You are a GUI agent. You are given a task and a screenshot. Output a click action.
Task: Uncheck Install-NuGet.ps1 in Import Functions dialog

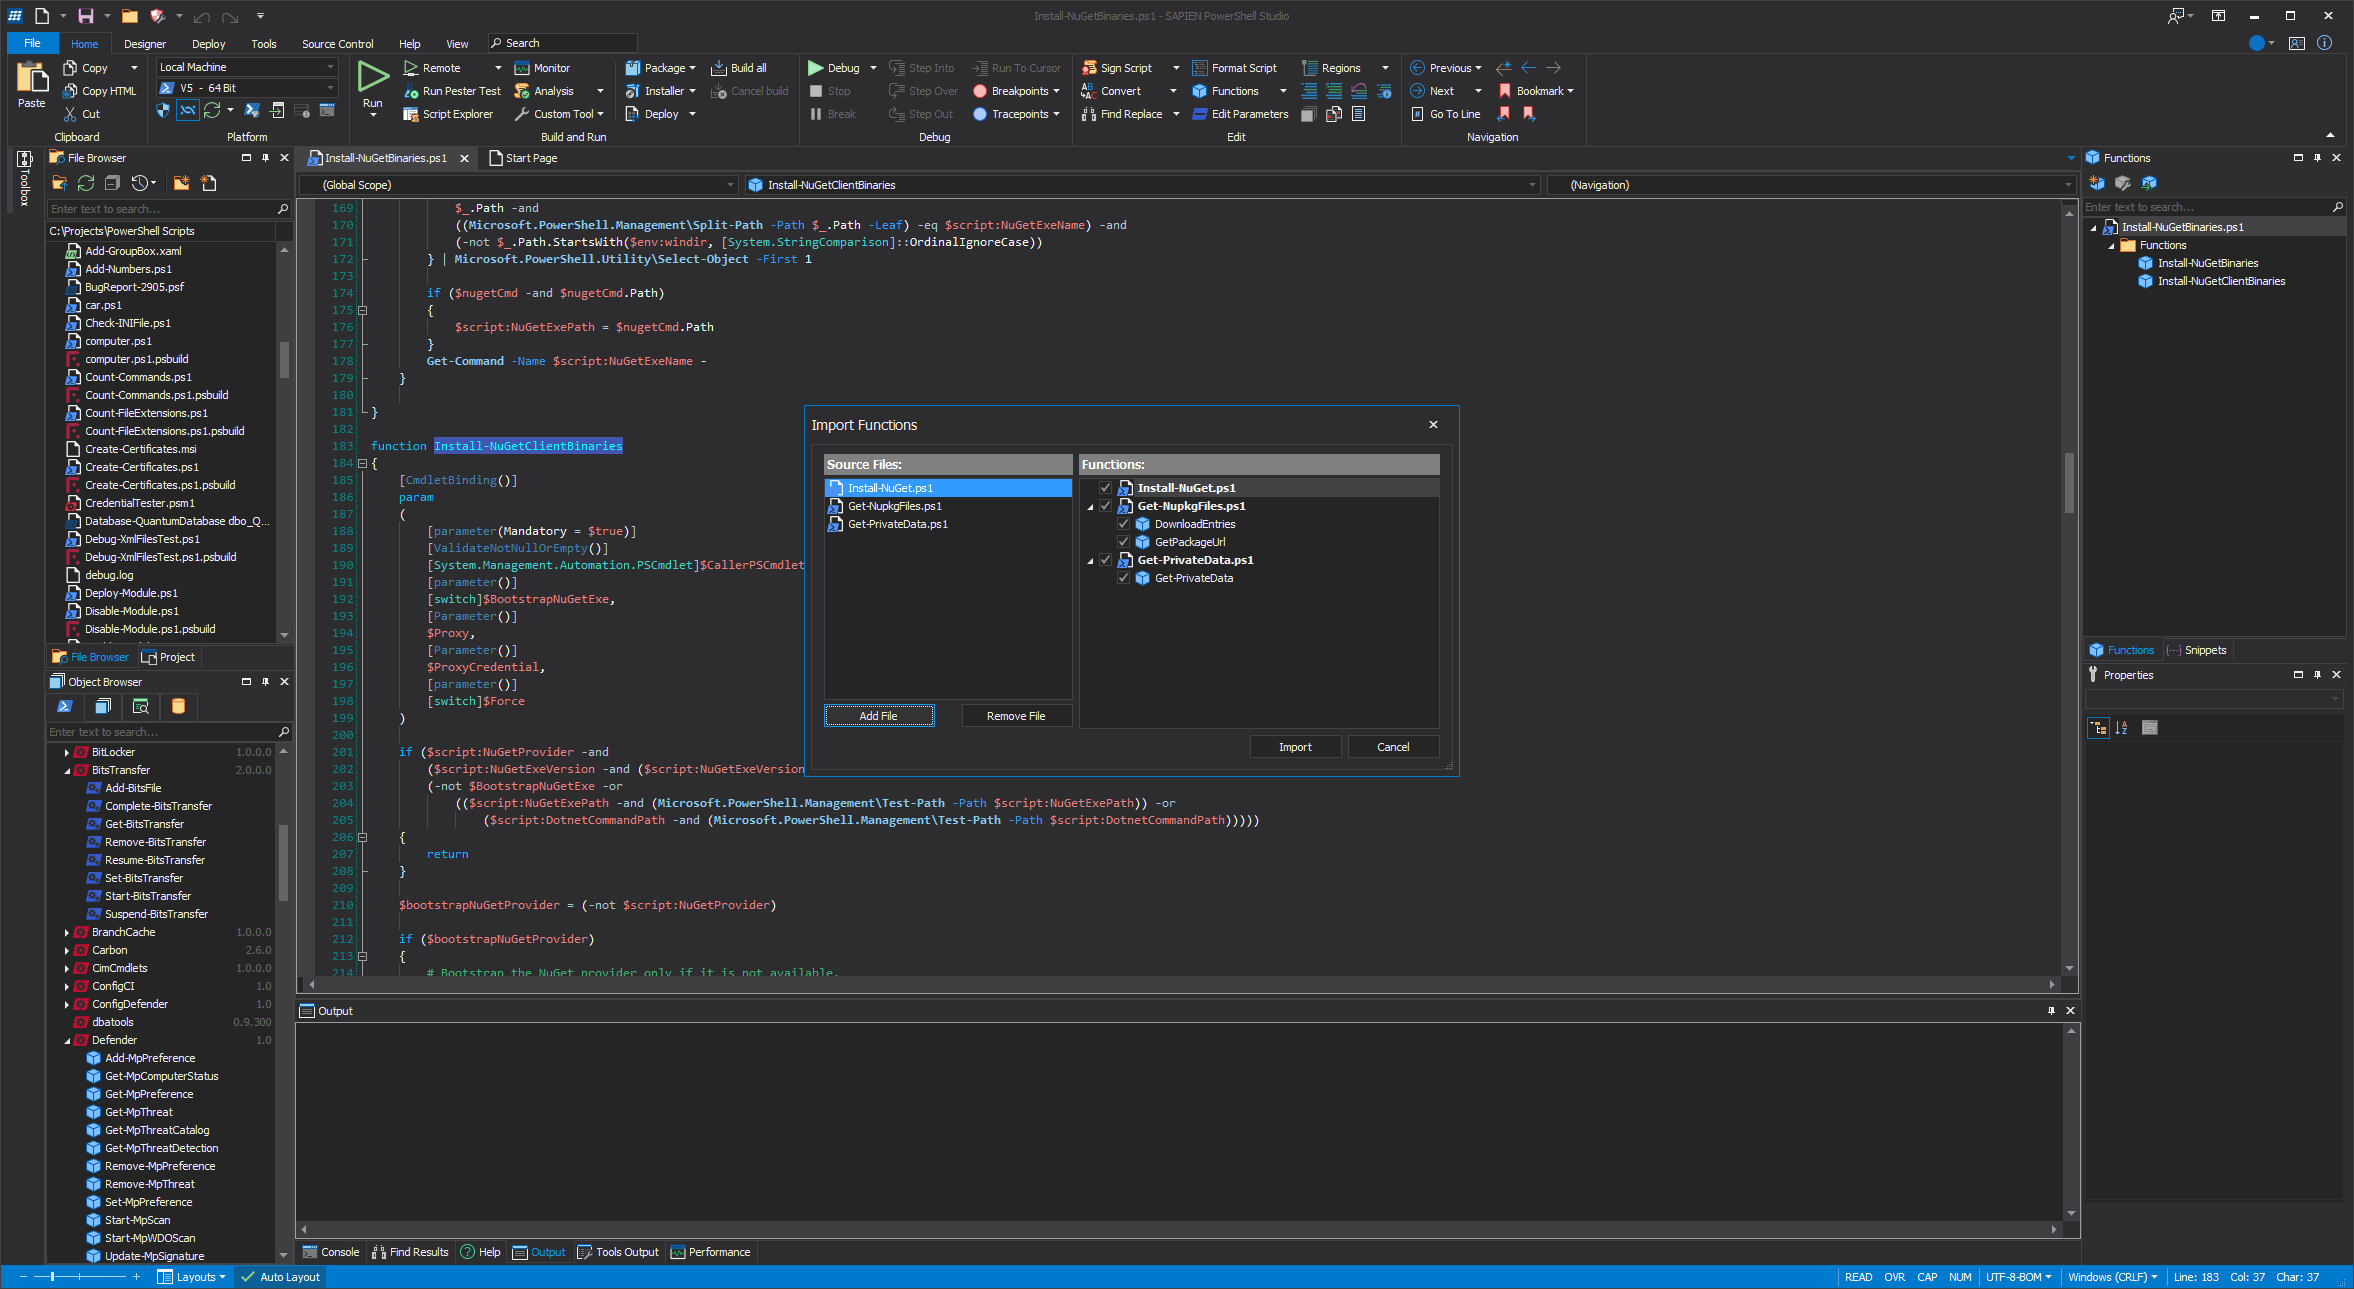(x=1105, y=487)
